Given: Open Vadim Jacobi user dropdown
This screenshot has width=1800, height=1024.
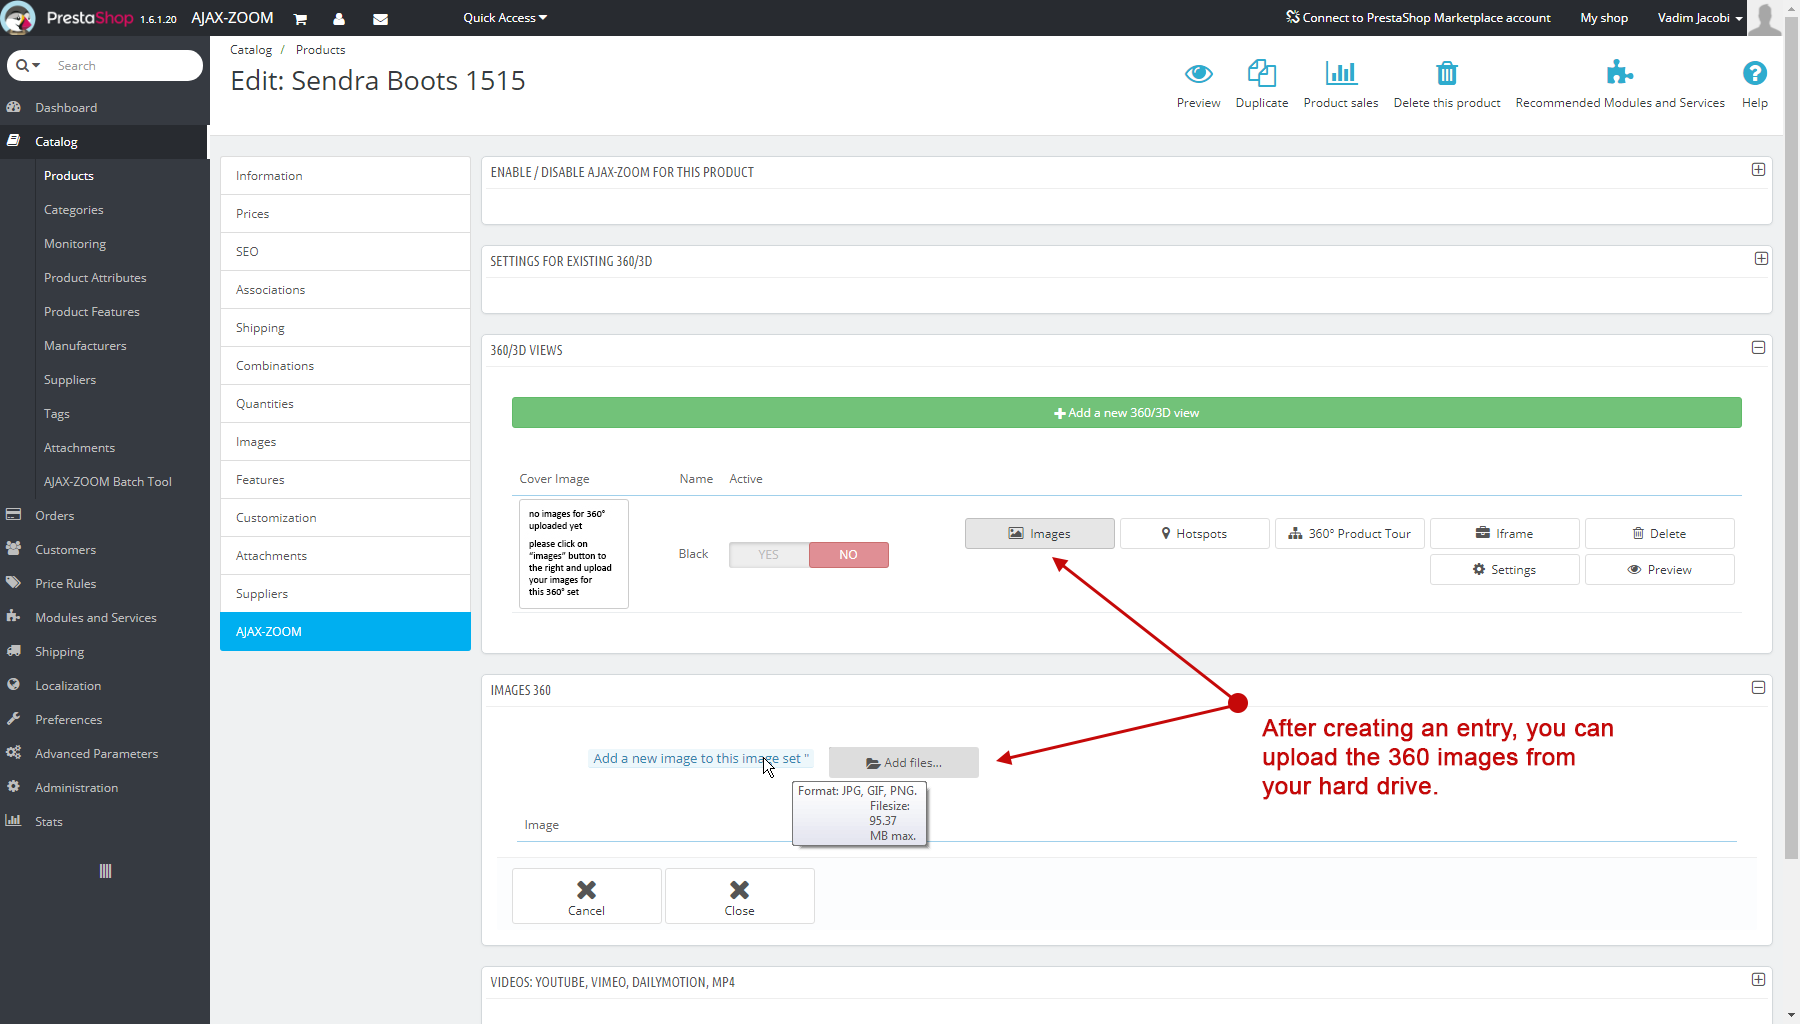Looking at the screenshot, I should coord(1699,18).
